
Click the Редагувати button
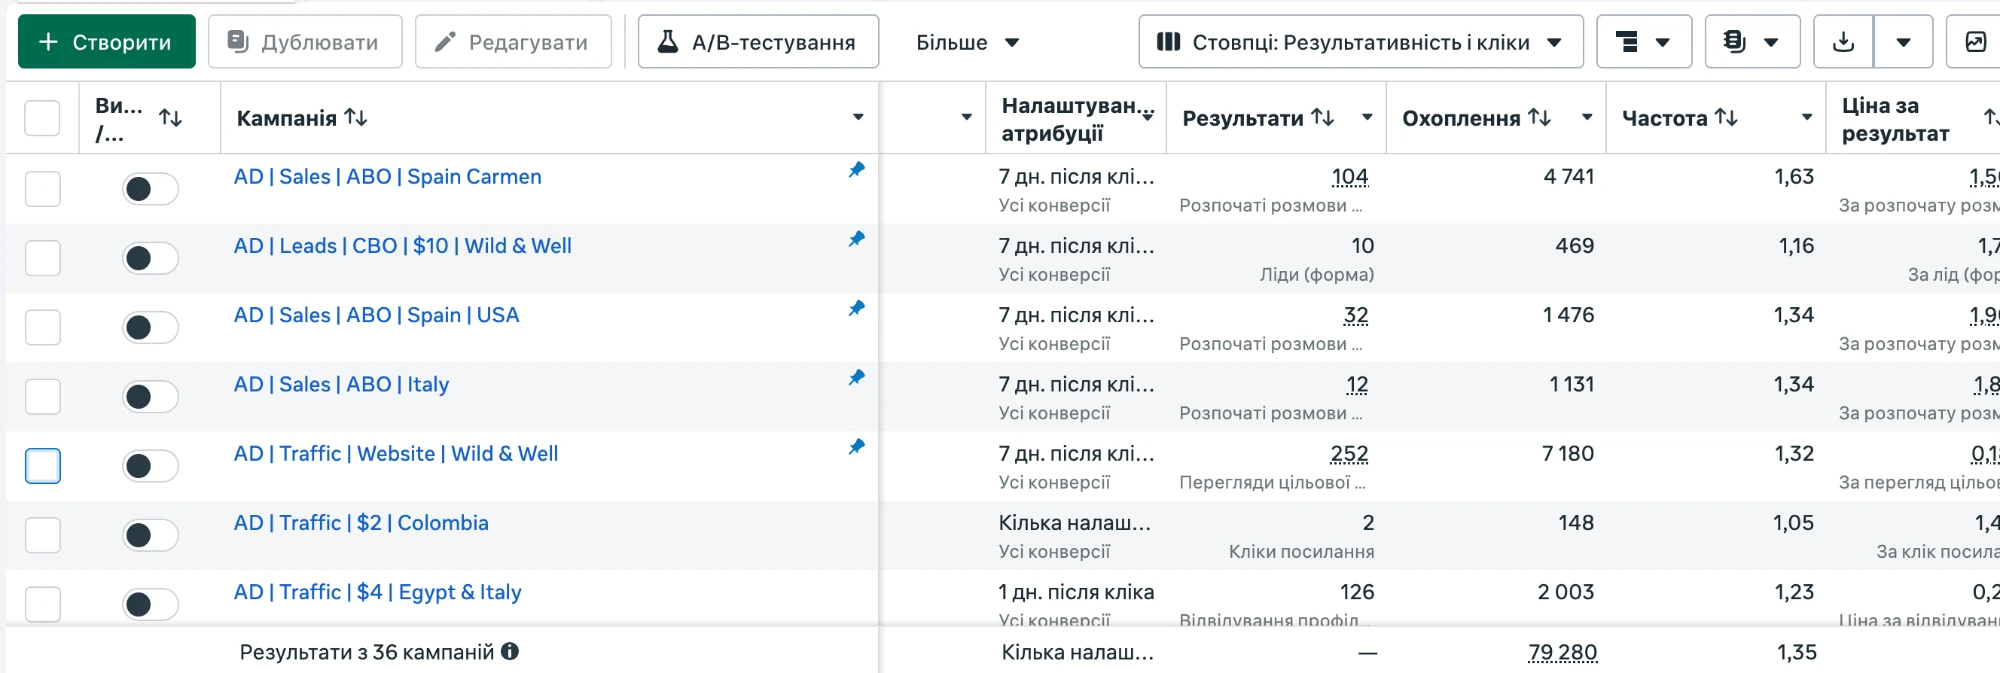(513, 42)
